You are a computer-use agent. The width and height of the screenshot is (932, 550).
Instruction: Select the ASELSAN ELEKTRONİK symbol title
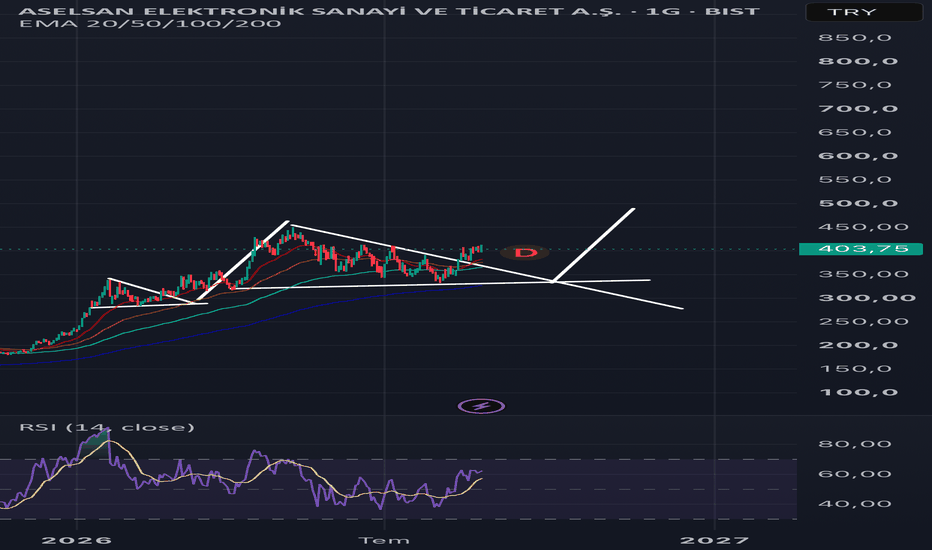[389, 11]
